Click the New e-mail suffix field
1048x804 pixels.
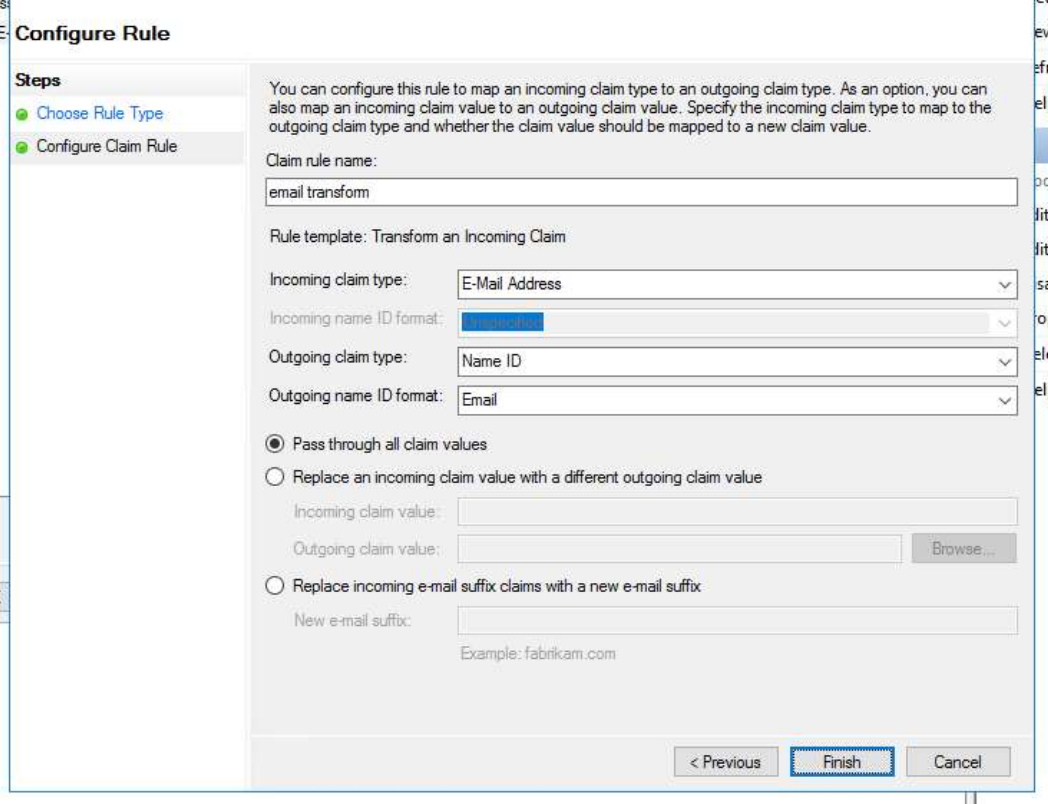[737, 621]
